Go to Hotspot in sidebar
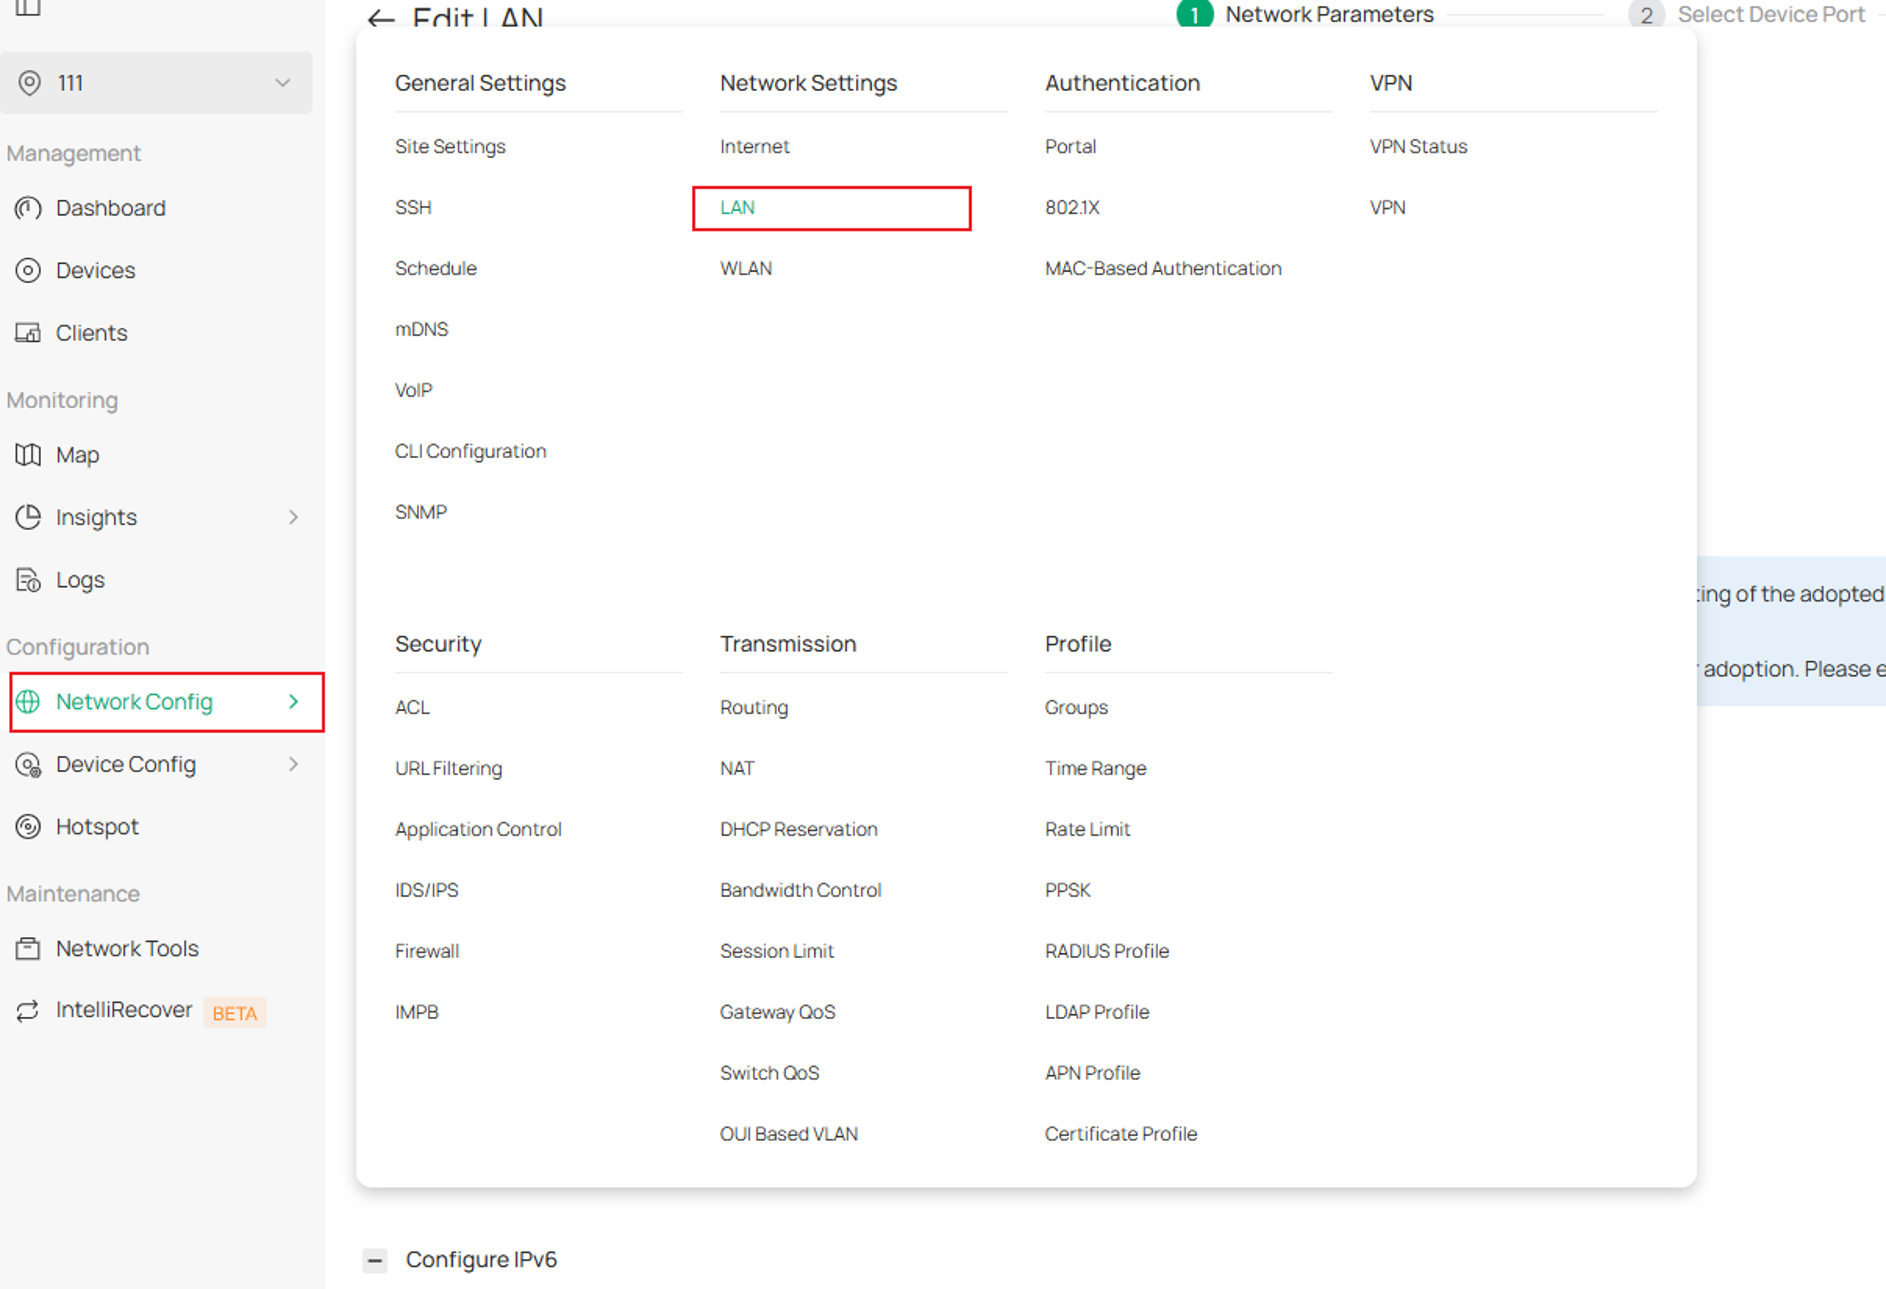Image resolution: width=1886 pixels, height=1289 pixels. click(97, 827)
